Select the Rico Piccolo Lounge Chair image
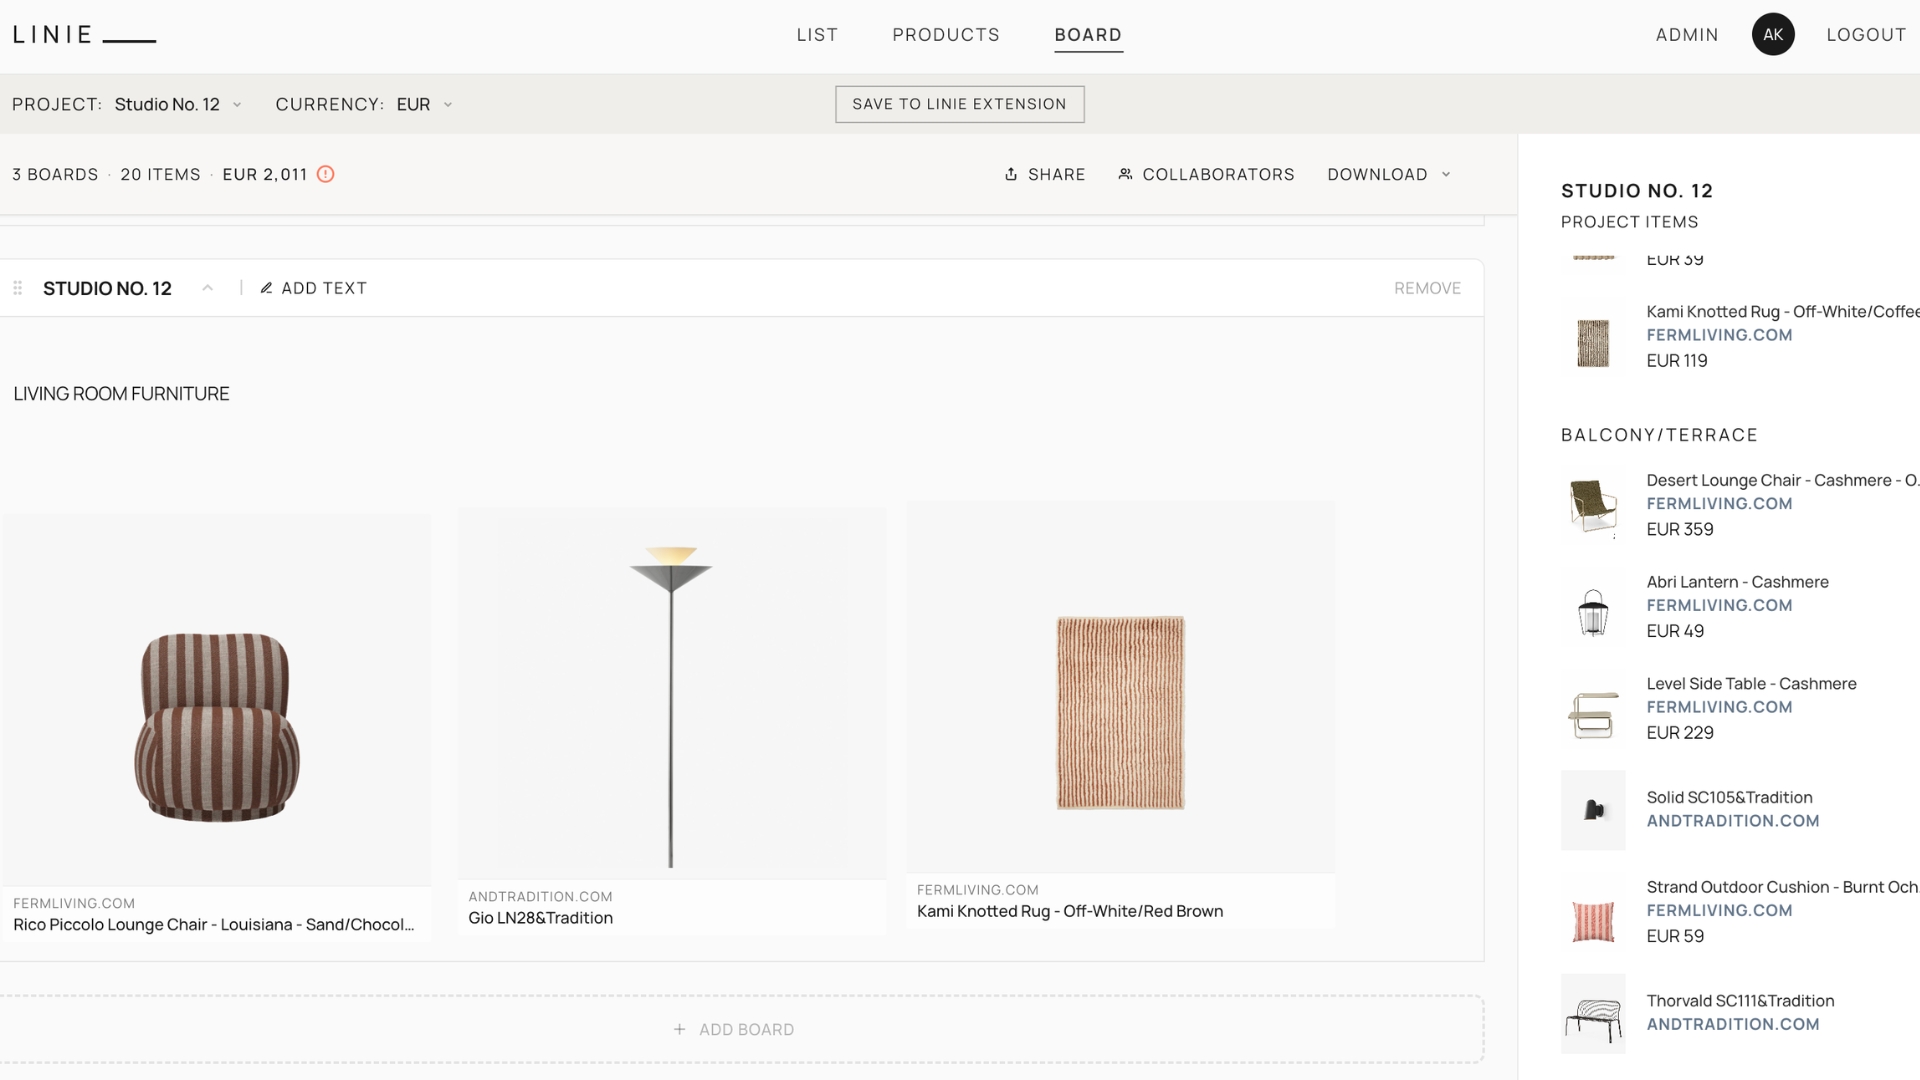 (x=217, y=700)
